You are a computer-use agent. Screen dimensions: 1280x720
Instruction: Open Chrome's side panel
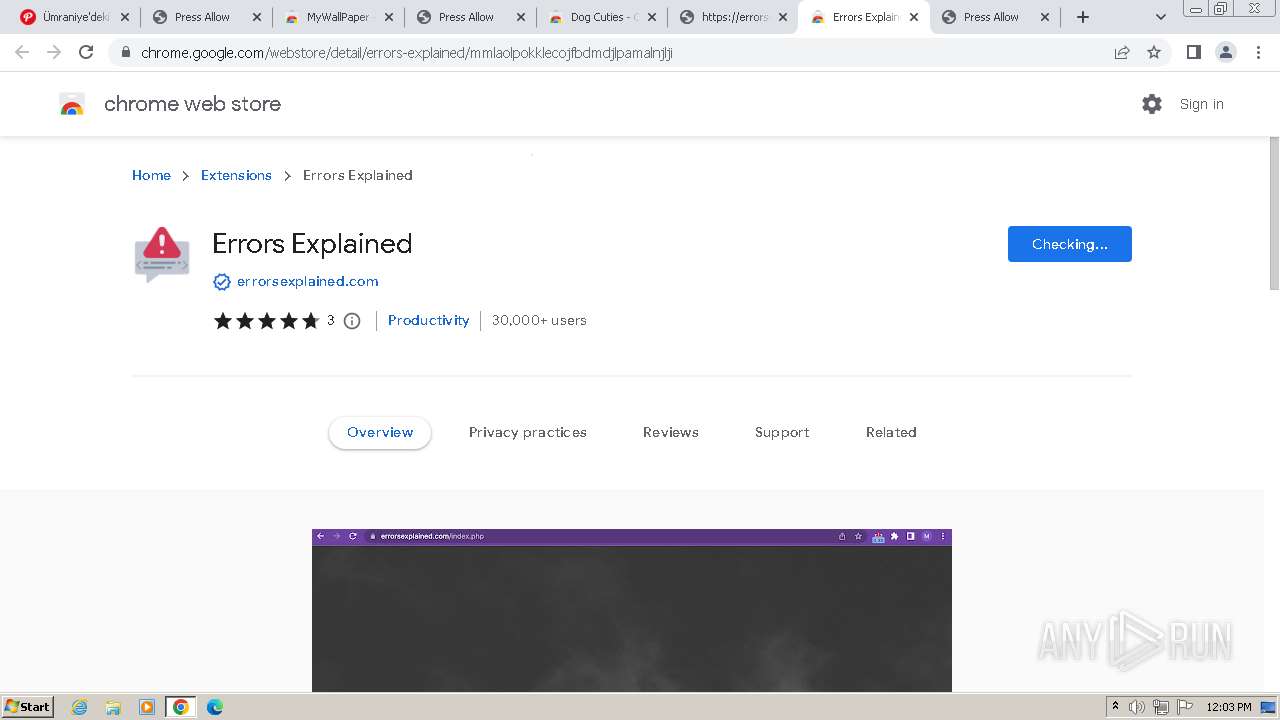pyautogui.click(x=1193, y=52)
